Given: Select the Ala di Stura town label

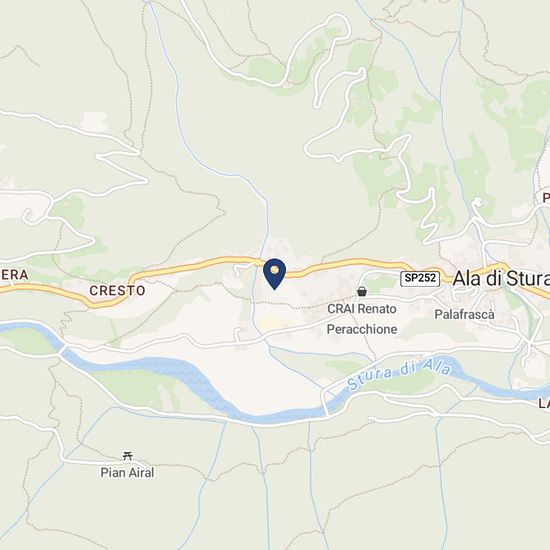Looking at the screenshot, I should pos(501,279).
